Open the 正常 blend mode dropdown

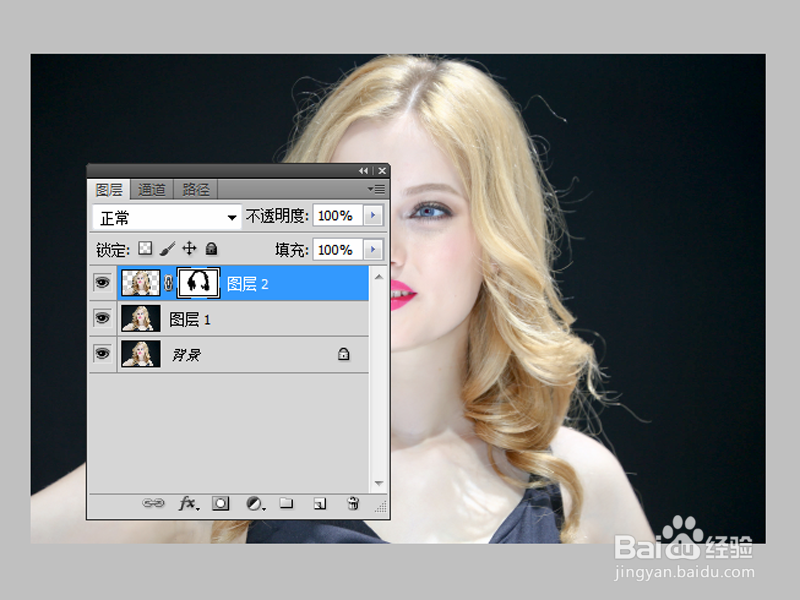coord(167,218)
